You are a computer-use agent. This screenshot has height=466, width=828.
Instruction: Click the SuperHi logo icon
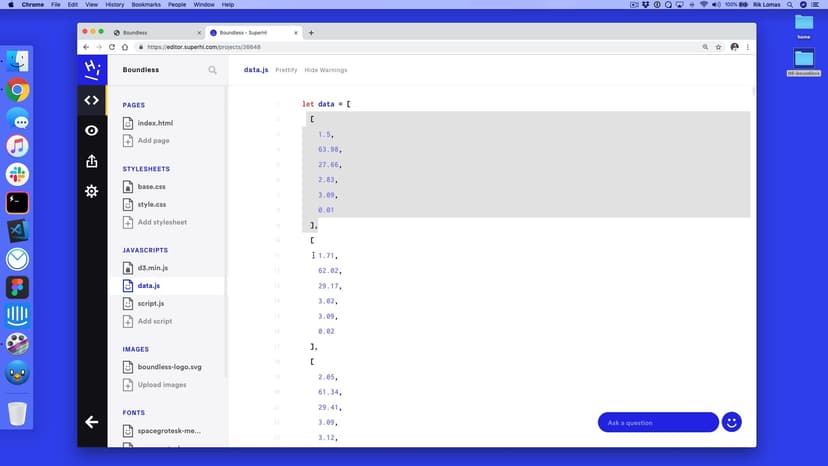(x=91, y=69)
